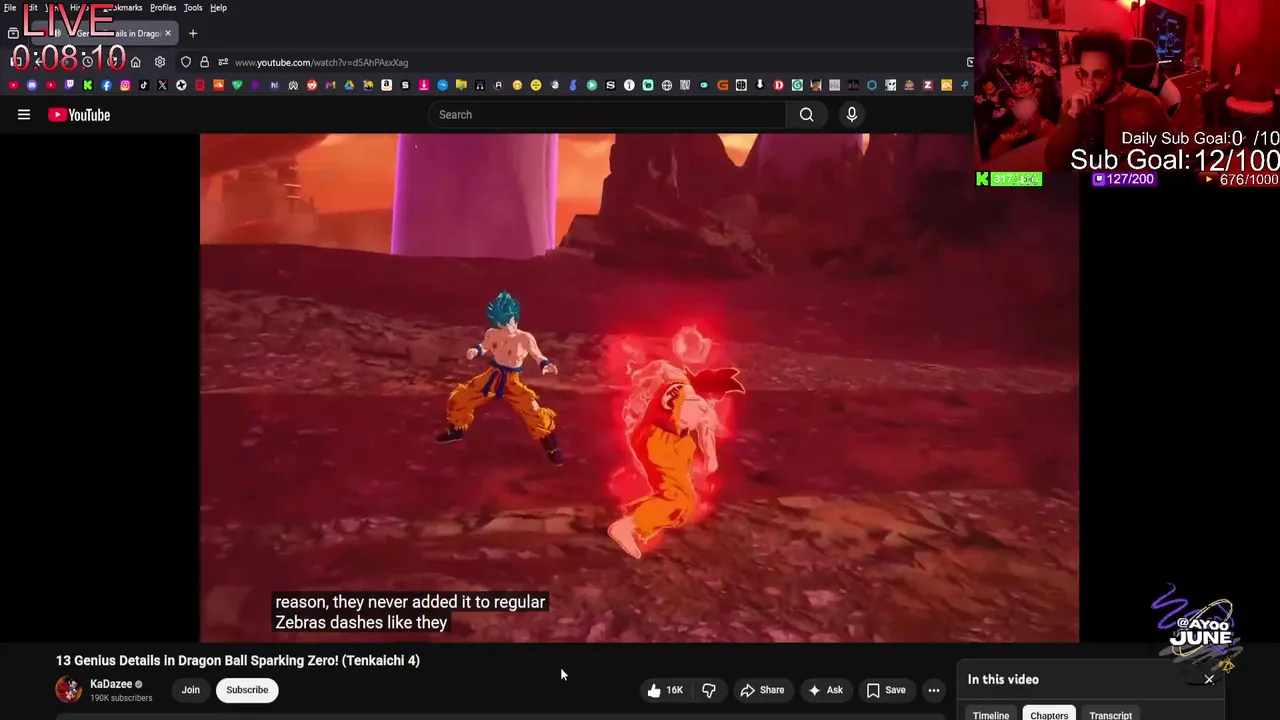Close the In this video panel
Viewport: 1280px width, 720px height.
click(x=1209, y=679)
